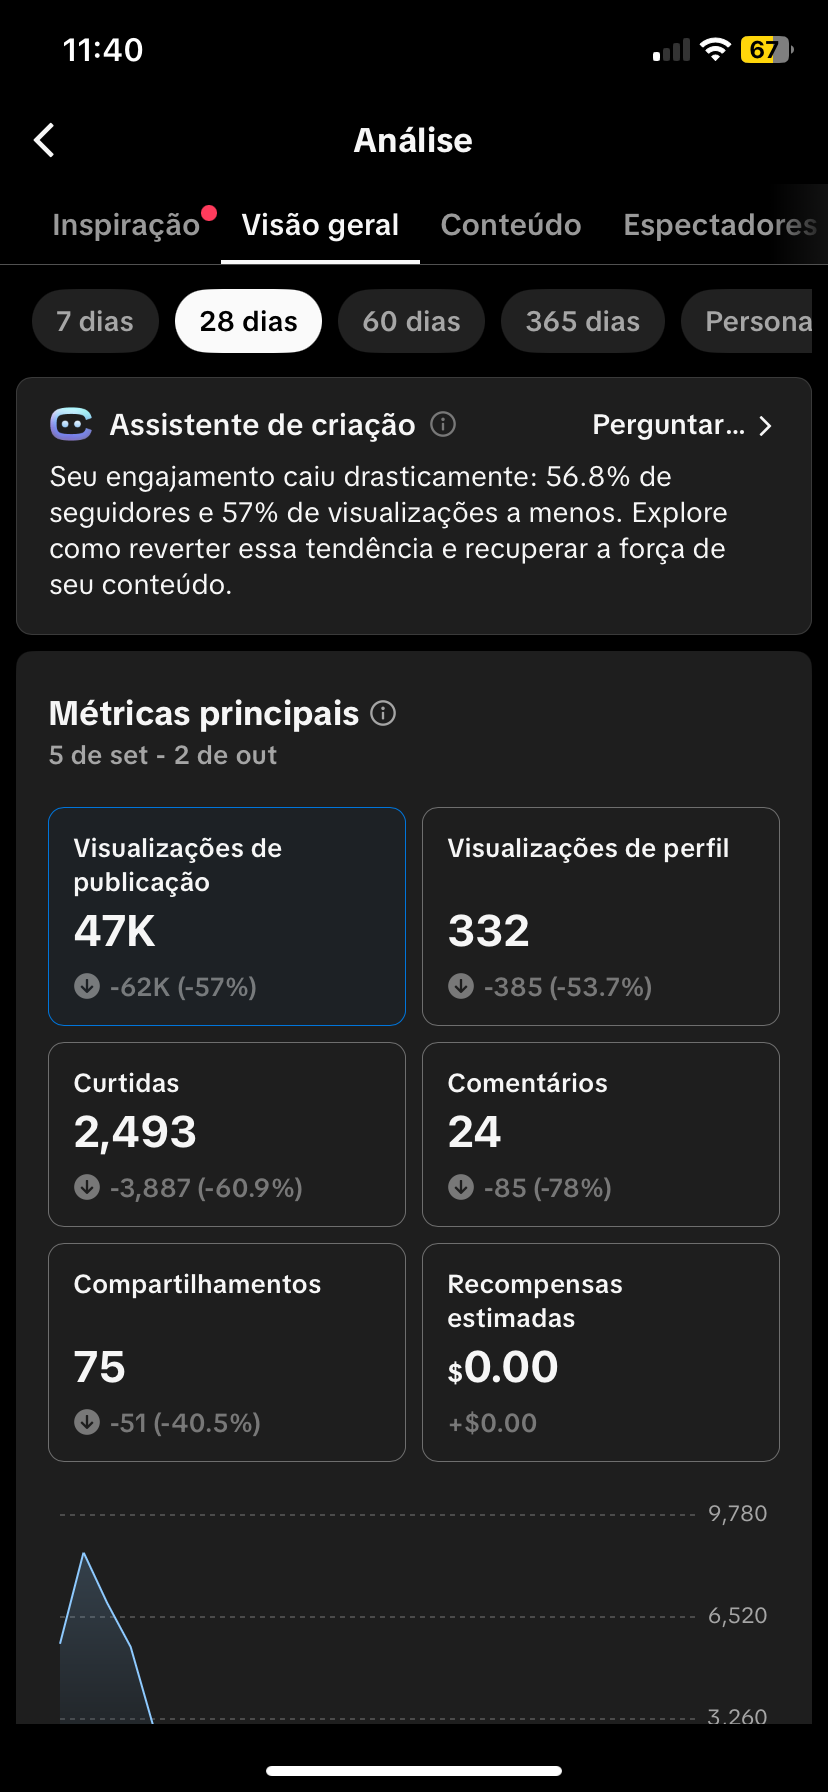Tap the Assistente de criação robot icon
The width and height of the screenshot is (828, 1792).
(x=71, y=425)
